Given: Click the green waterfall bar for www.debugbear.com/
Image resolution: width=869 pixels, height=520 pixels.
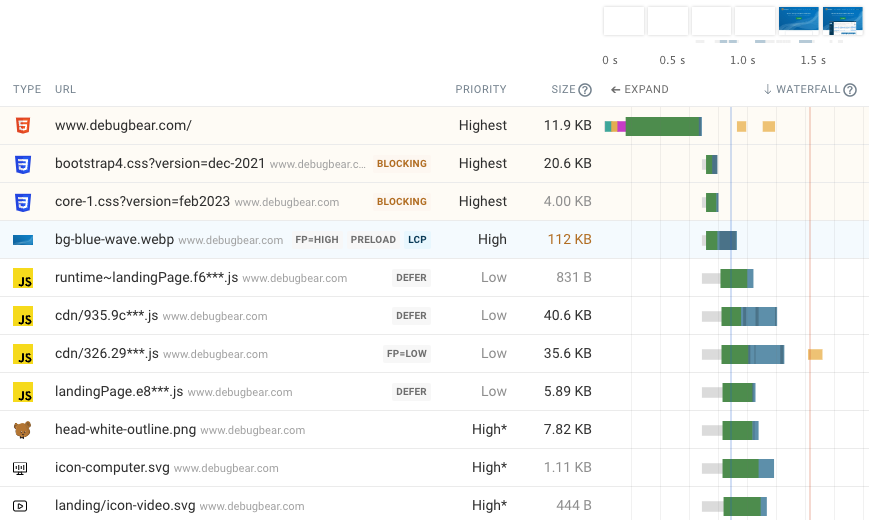Looking at the screenshot, I should pos(663,126).
